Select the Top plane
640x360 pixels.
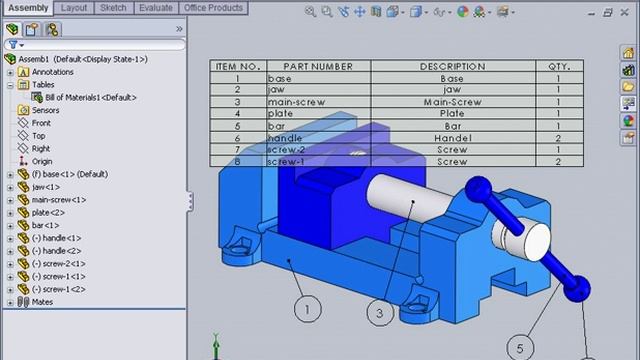pyautogui.click(x=38, y=136)
